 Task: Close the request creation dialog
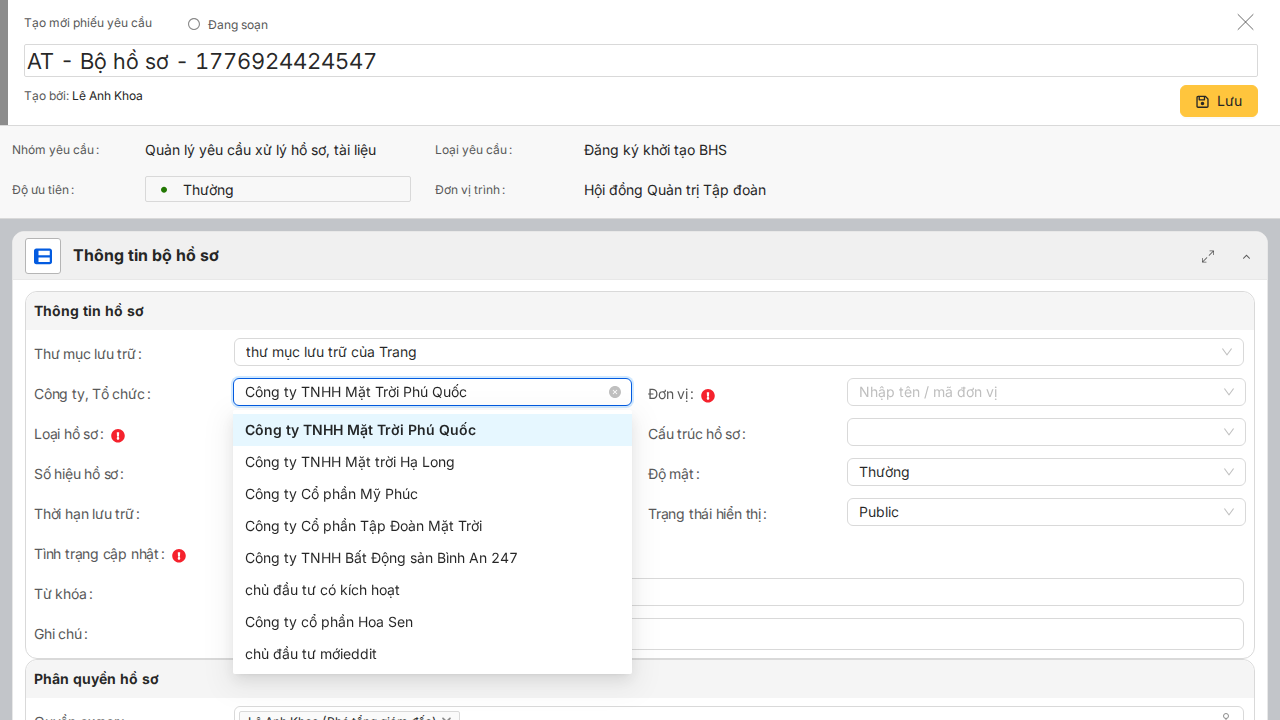pos(1245,22)
